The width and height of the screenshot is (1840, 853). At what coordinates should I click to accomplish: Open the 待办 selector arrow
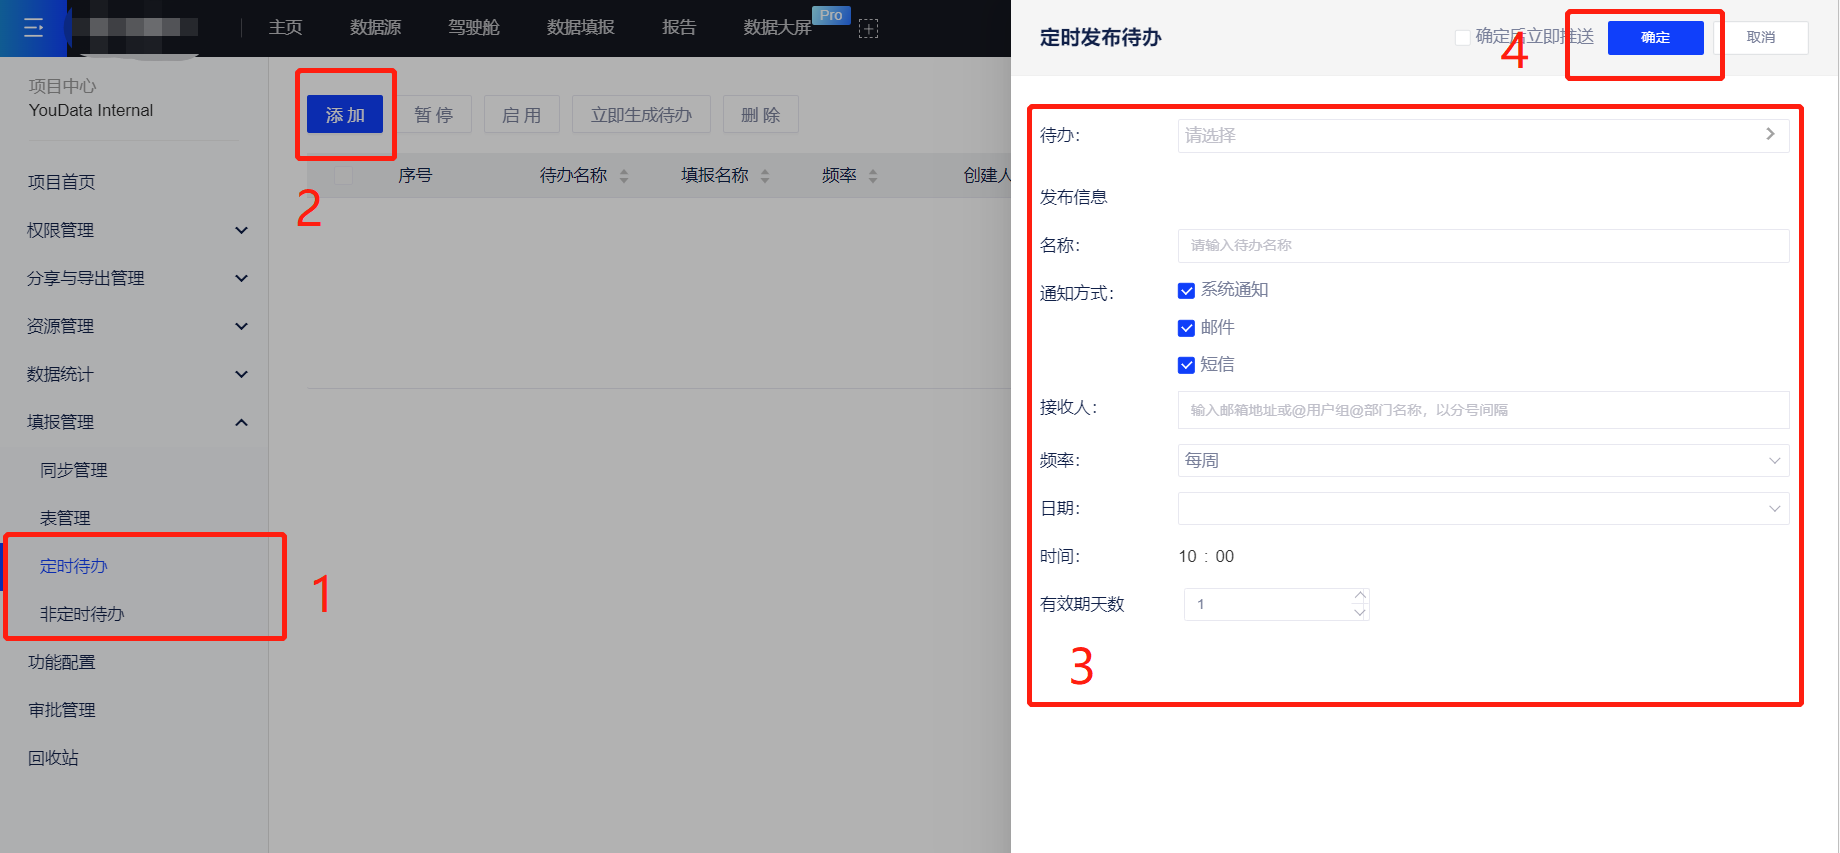coord(1769,134)
